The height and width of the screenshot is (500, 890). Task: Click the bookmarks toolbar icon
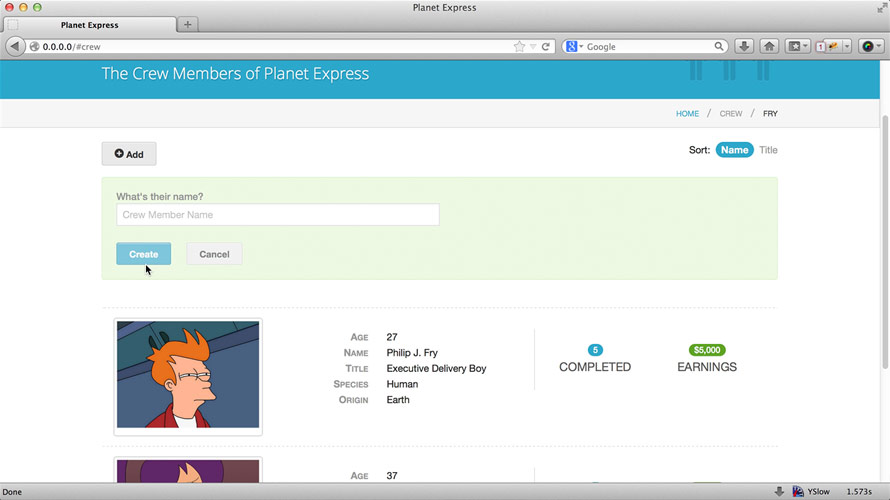coord(795,47)
